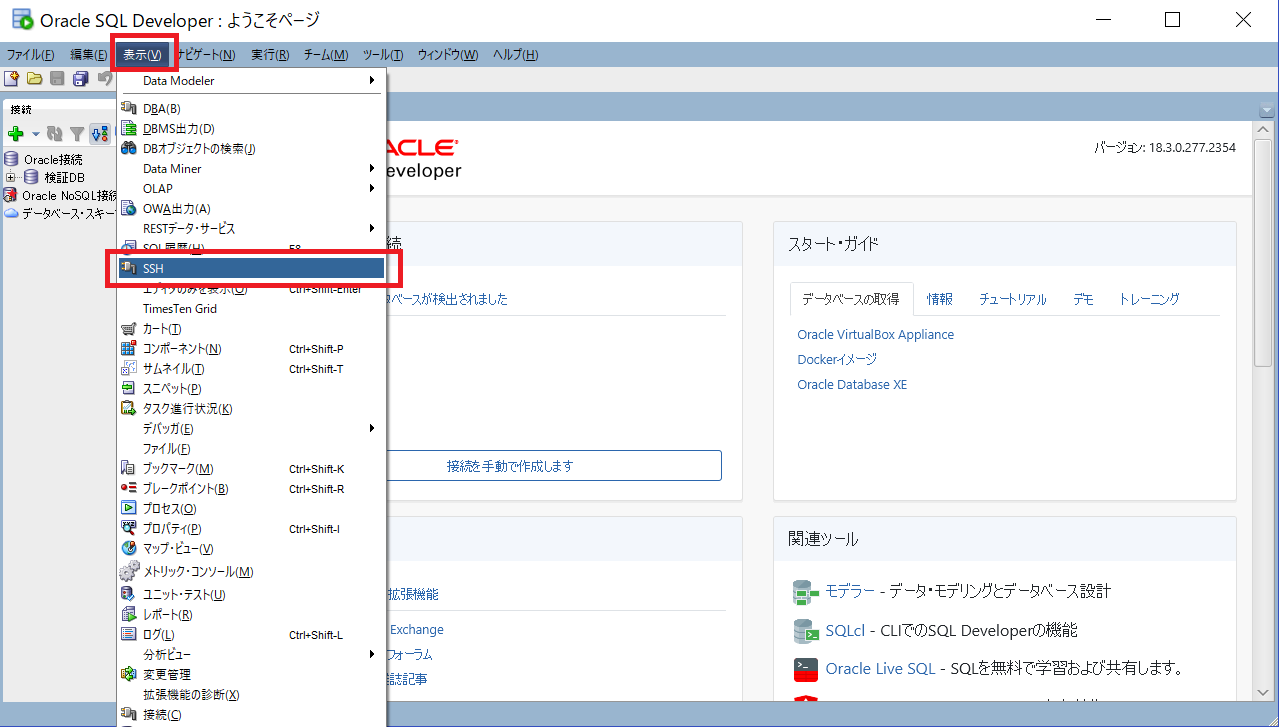Open the Oracle Live SQL link
The height and width of the screenshot is (727, 1279).
[880, 669]
